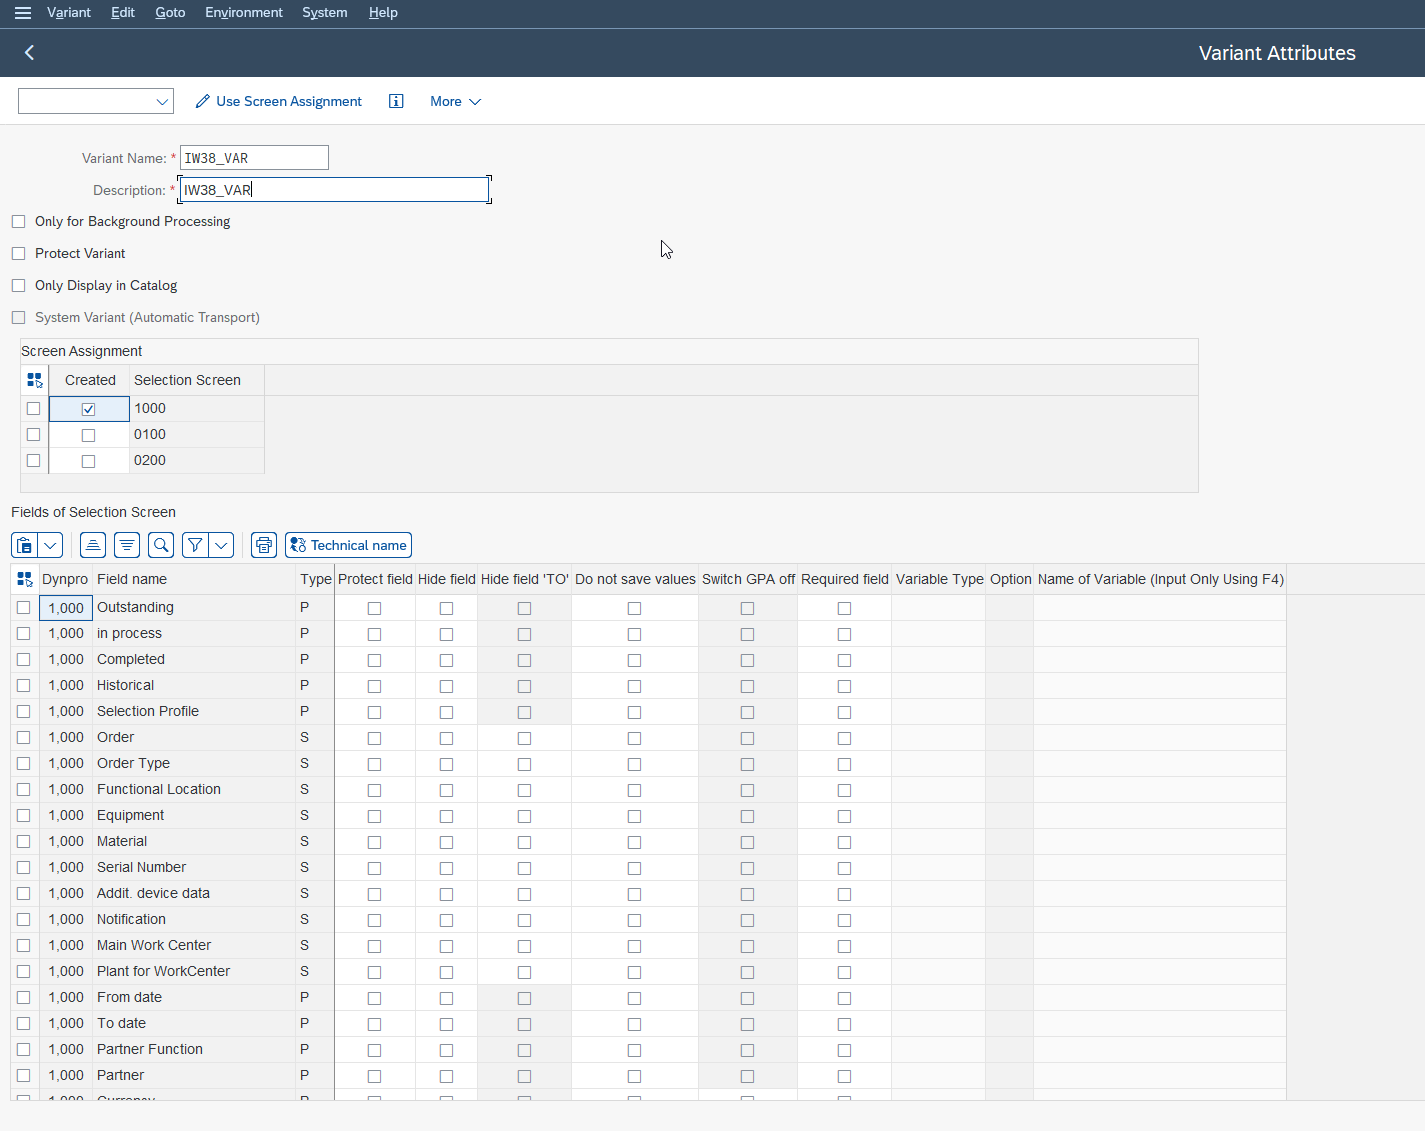Click the Variable Type column header
The height and width of the screenshot is (1131, 1425).
tap(939, 579)
